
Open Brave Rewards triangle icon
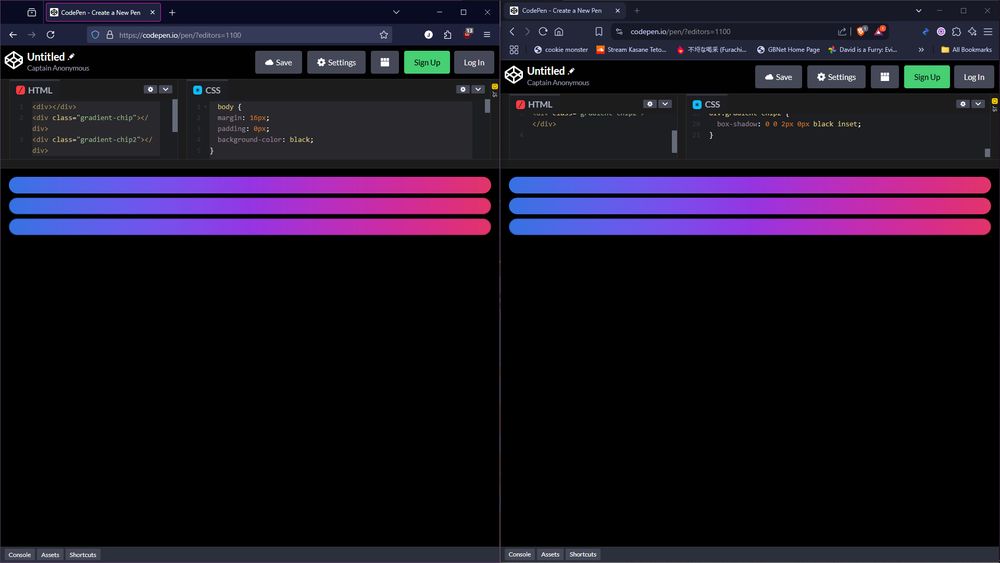pyautogui.click(x=879, y=31)
